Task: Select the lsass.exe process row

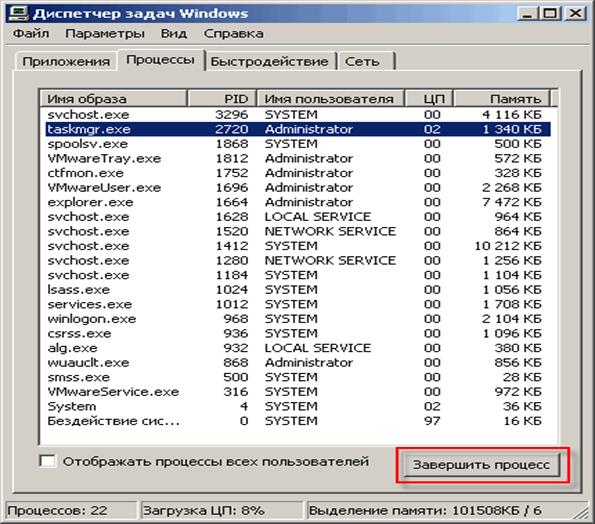Action: coord(298,290)
